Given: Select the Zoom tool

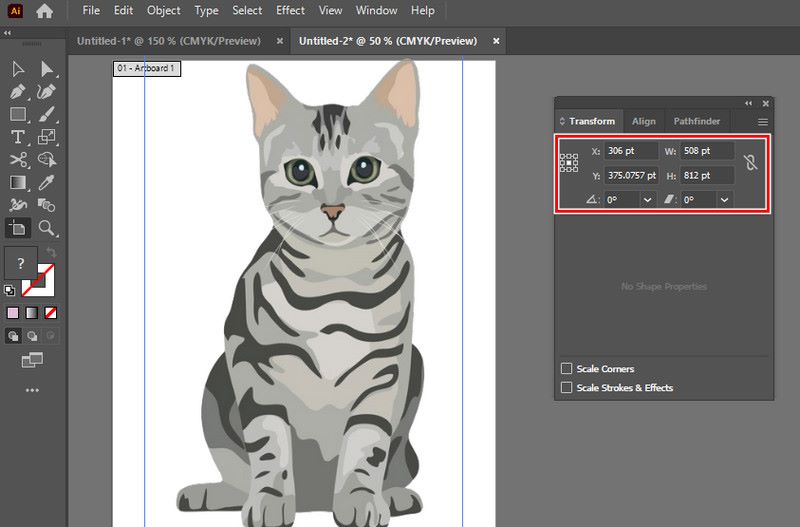Looking at the screenshot, I should point(47,228).
